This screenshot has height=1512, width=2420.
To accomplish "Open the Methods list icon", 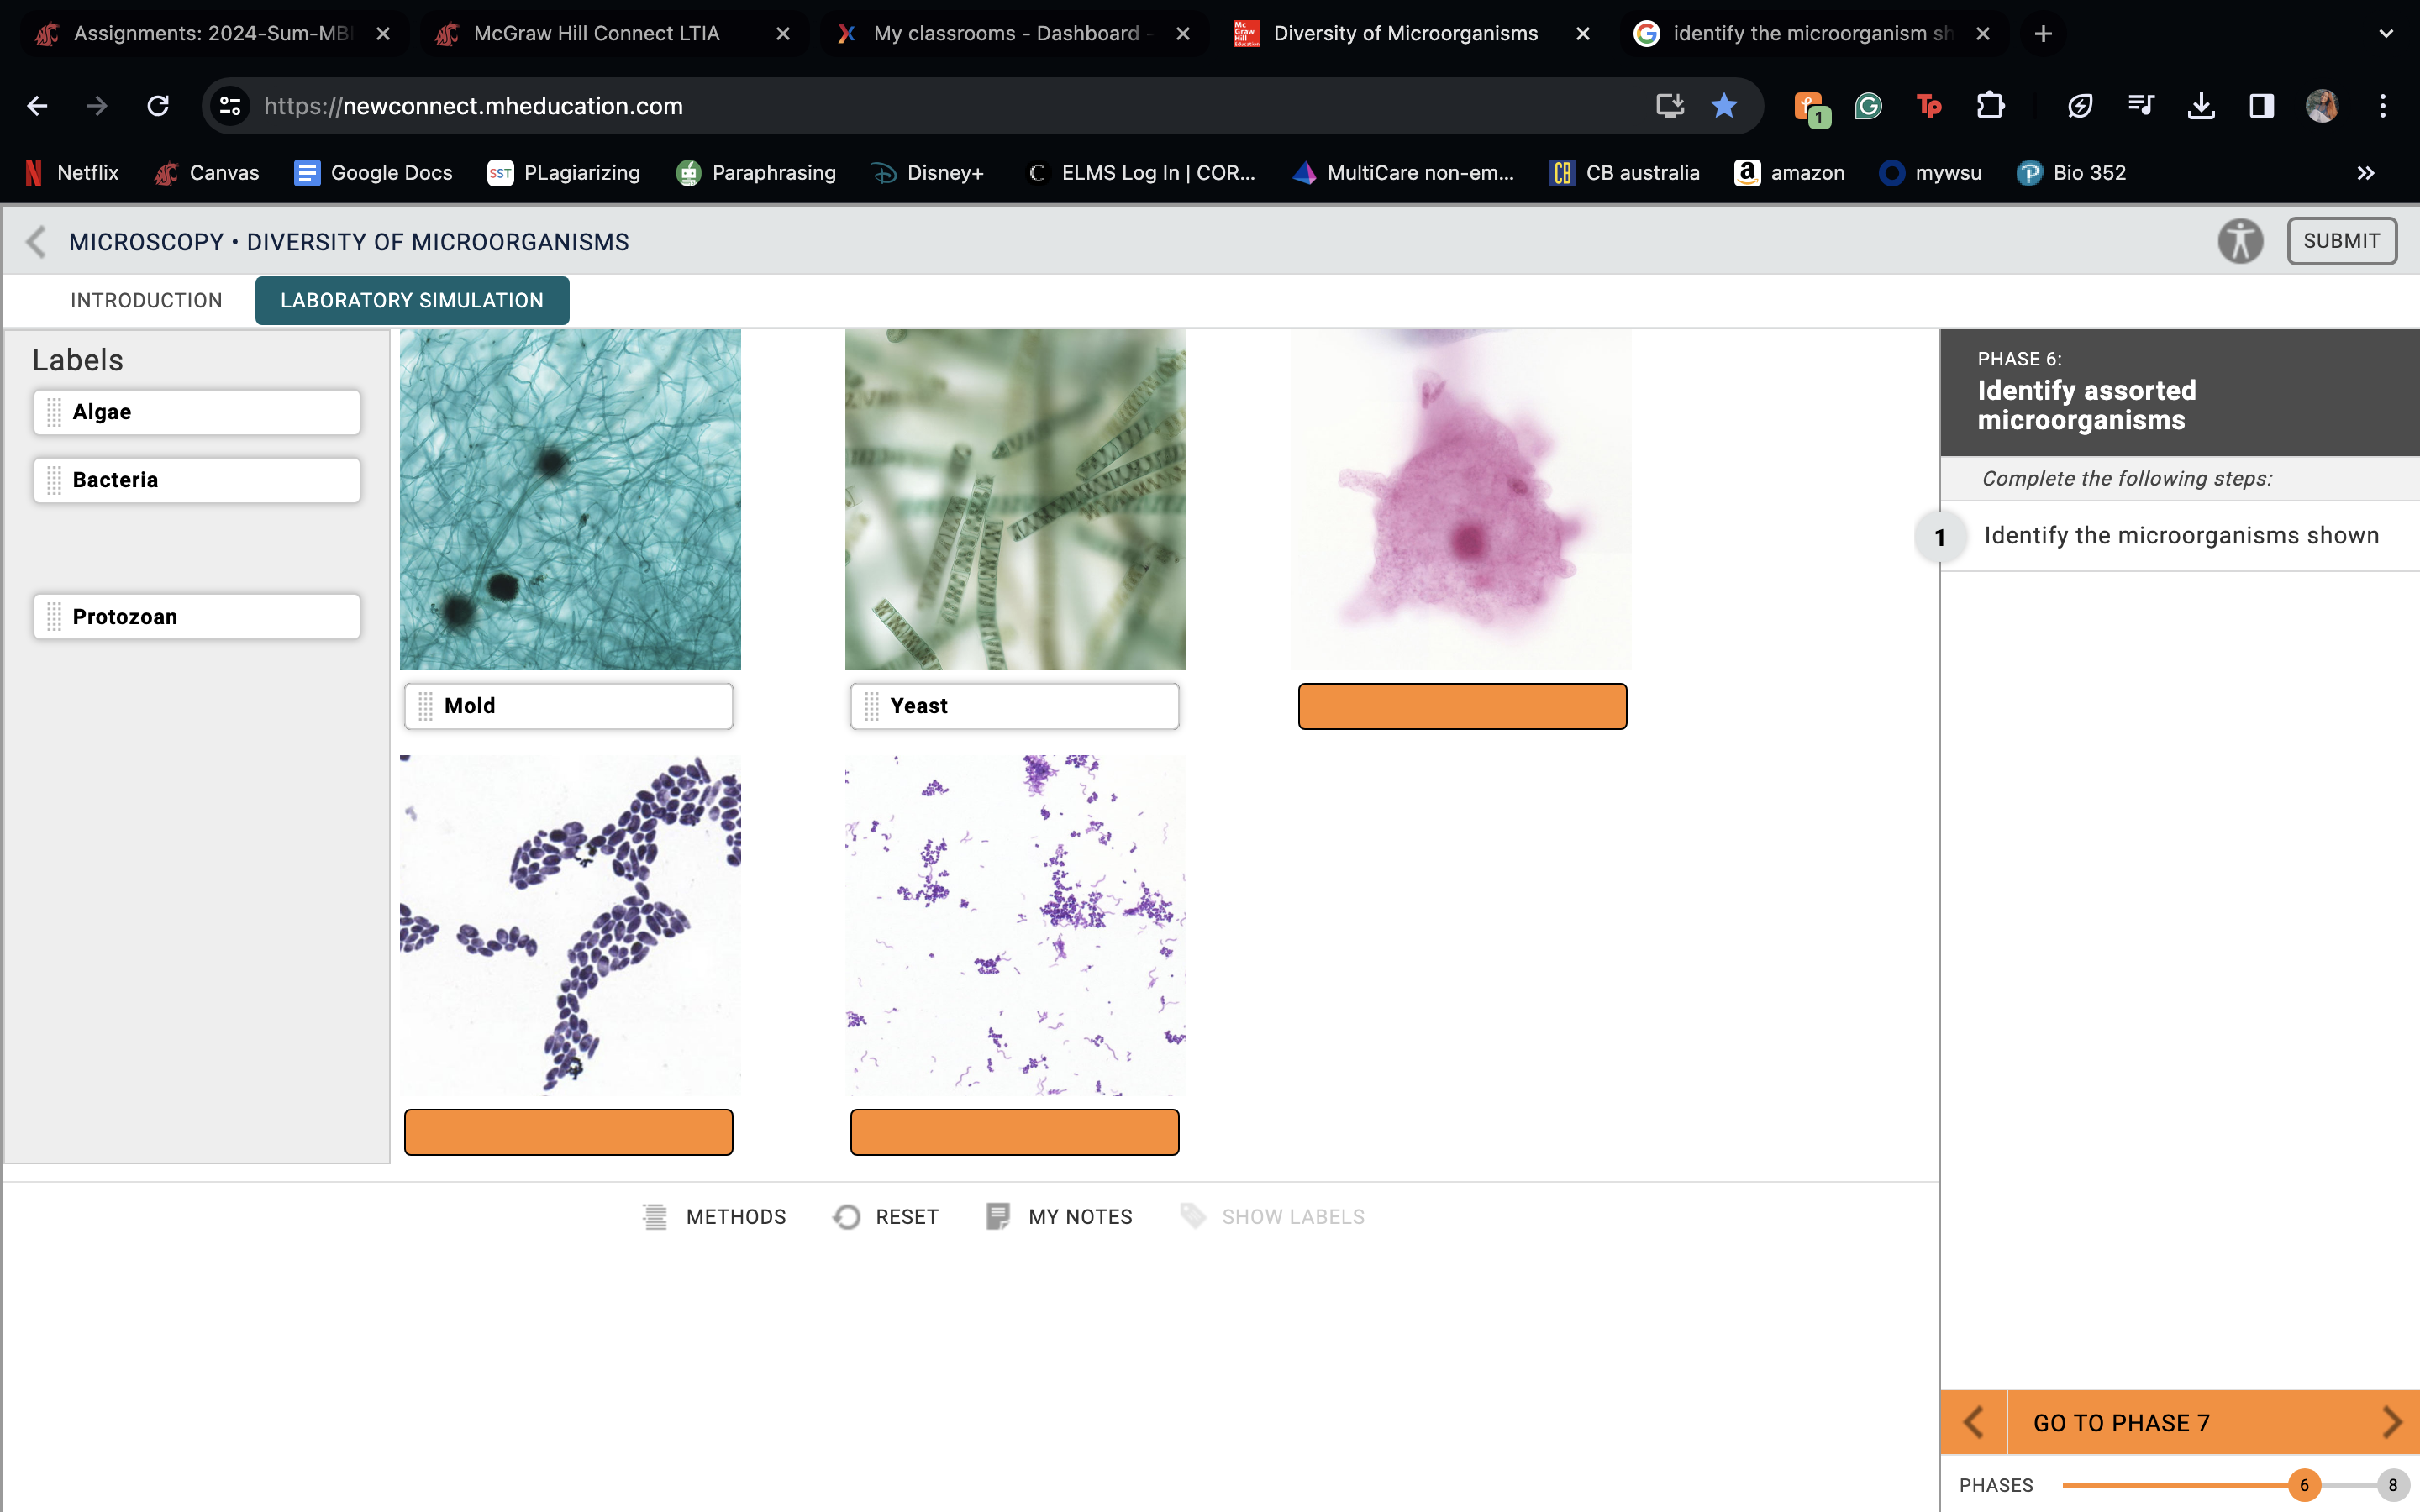I will pos(655,1216).
